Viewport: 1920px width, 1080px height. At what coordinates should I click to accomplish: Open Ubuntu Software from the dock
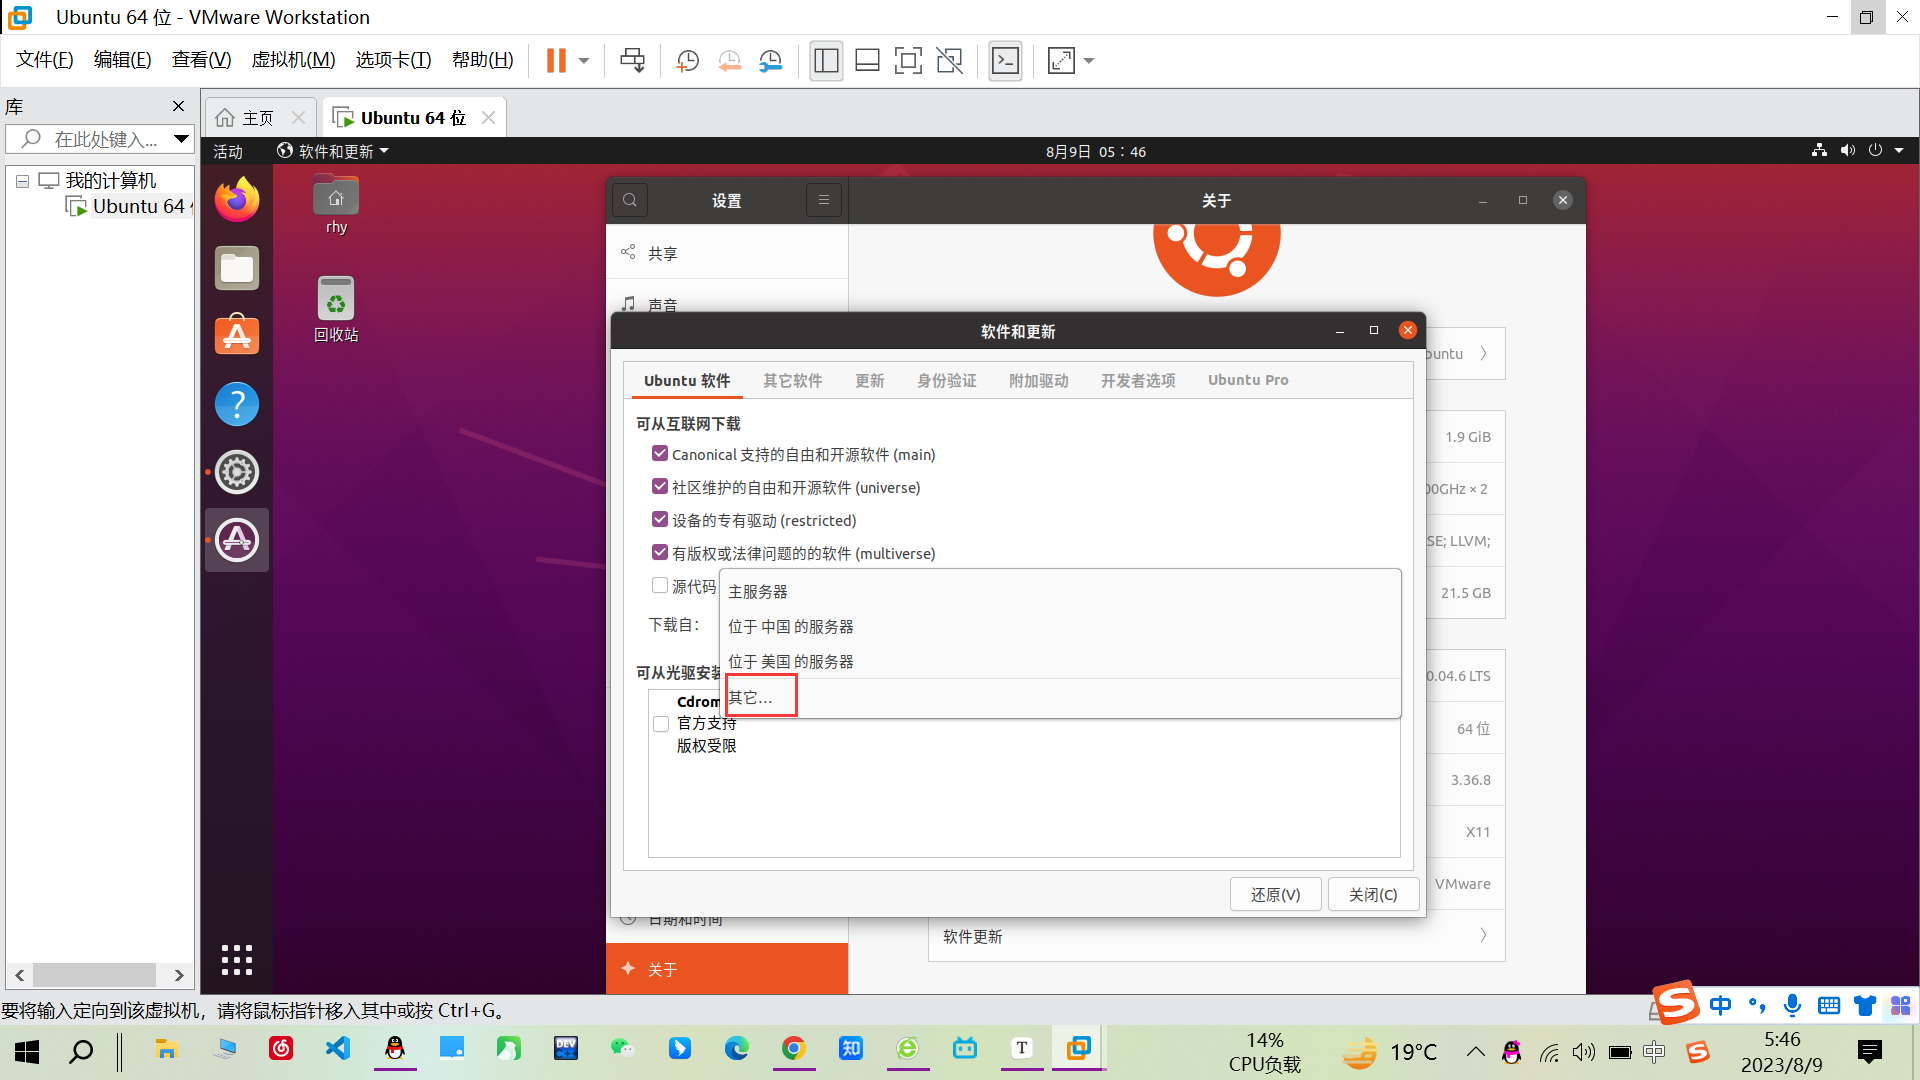tap(237, 336)
